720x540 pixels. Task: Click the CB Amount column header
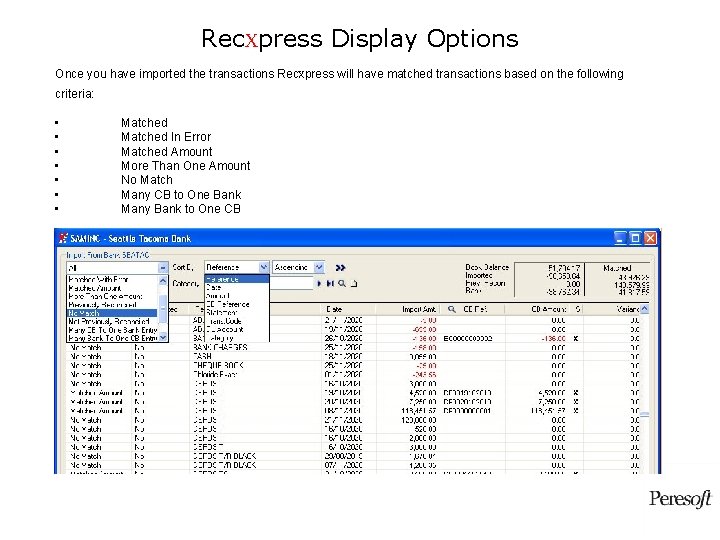549,309
